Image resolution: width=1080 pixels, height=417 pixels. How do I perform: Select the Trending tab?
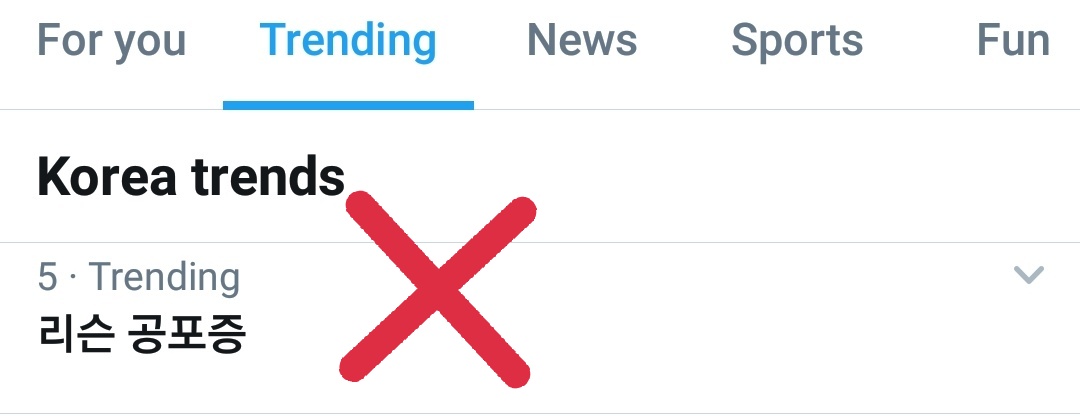tap(348, 40)
